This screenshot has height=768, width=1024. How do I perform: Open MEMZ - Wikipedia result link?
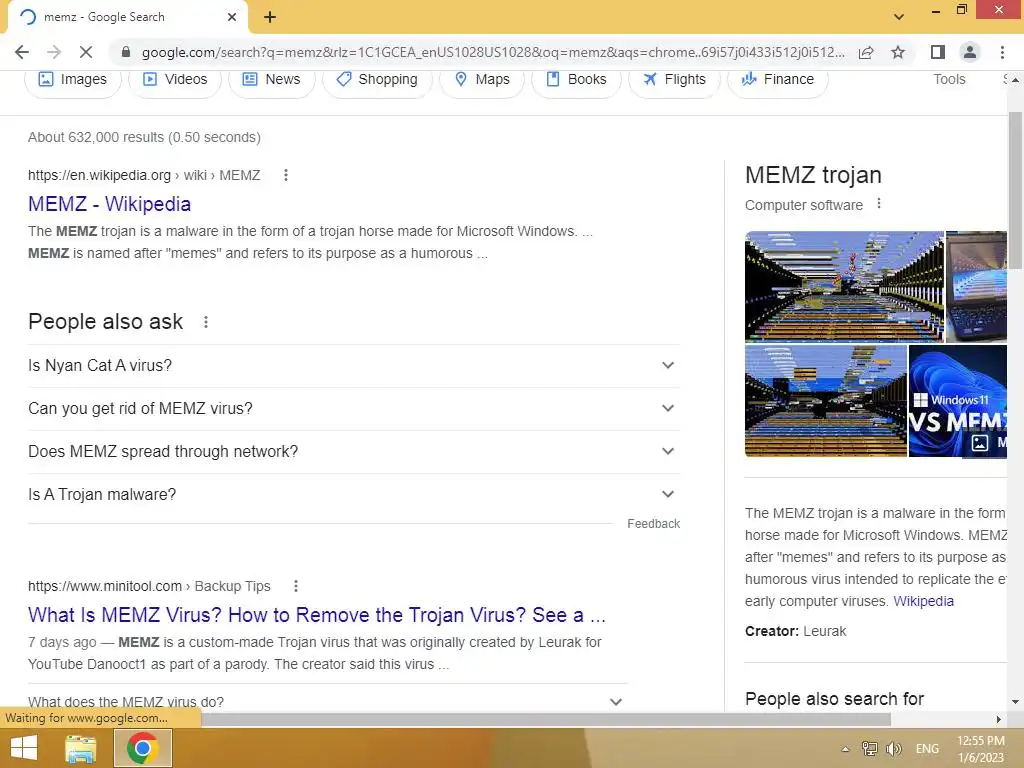coord(109,204)
